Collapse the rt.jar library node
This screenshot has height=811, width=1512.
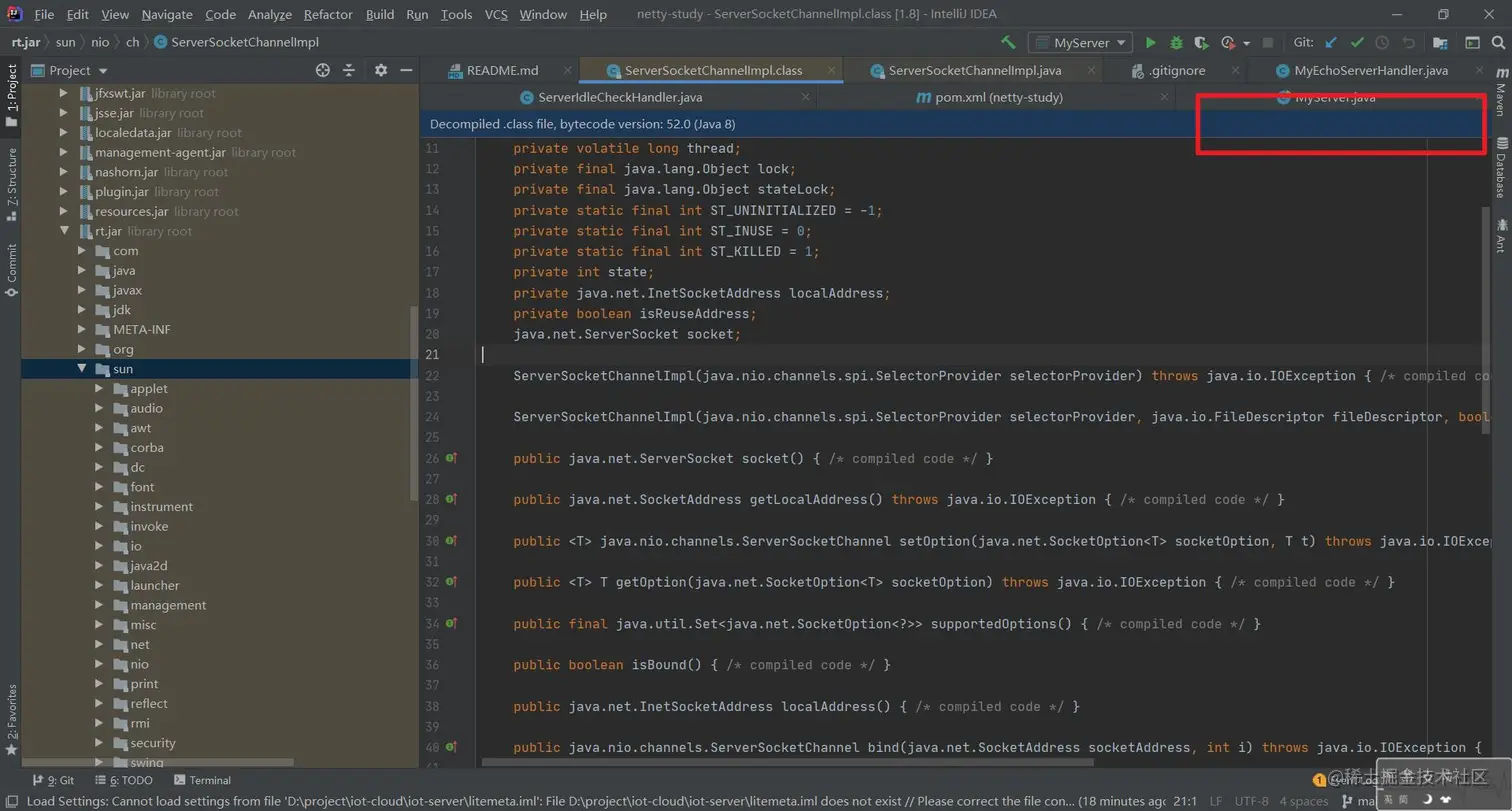point(65,231)
